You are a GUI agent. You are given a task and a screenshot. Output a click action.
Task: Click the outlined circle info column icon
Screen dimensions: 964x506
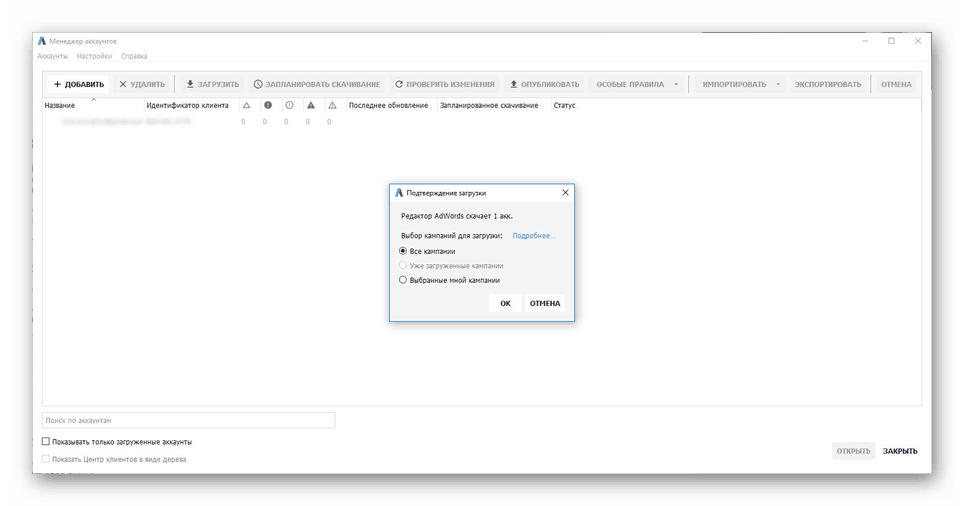pos(289,105)
